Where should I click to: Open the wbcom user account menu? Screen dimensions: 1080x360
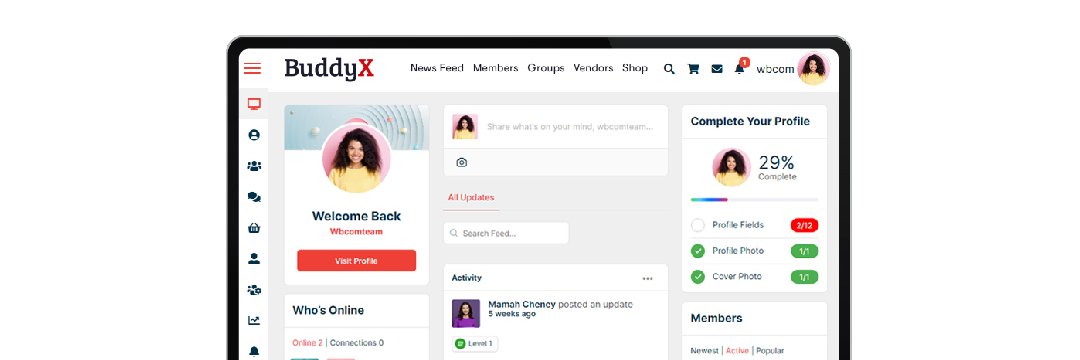(775, 69)
